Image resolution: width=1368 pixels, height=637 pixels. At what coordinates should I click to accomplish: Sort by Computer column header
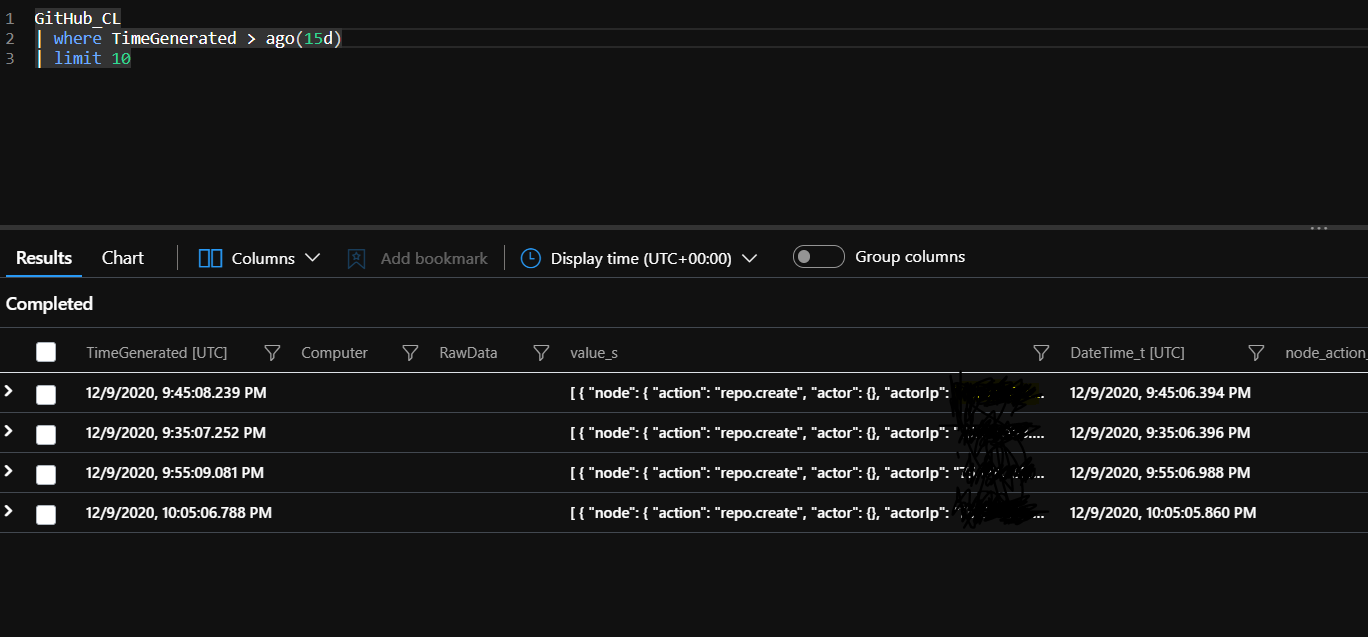click(x=334, y=353)
